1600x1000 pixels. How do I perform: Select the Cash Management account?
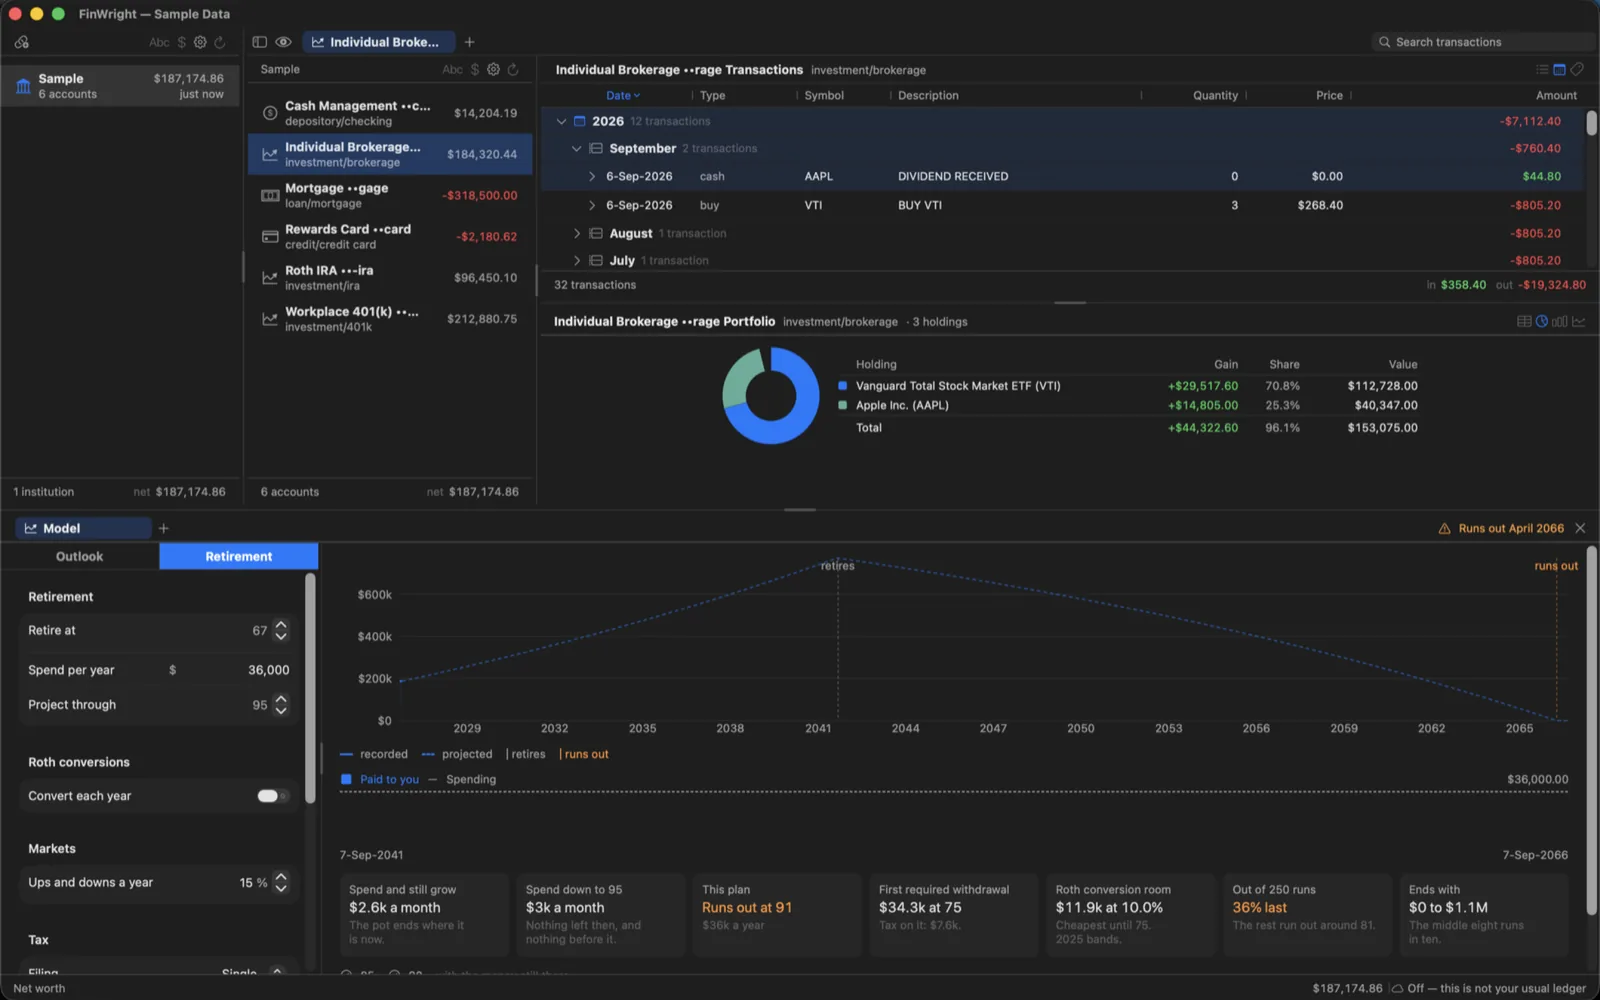tap(390, 113)
